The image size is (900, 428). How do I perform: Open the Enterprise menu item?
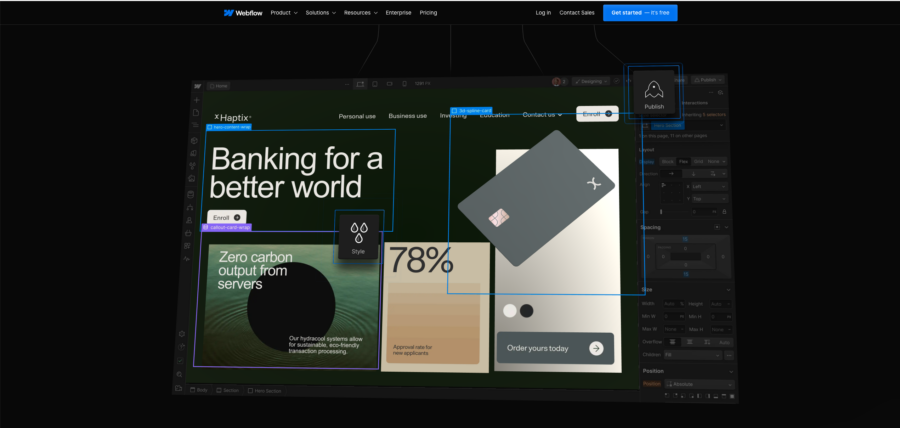pyautogui.click(x=398, y=13)
